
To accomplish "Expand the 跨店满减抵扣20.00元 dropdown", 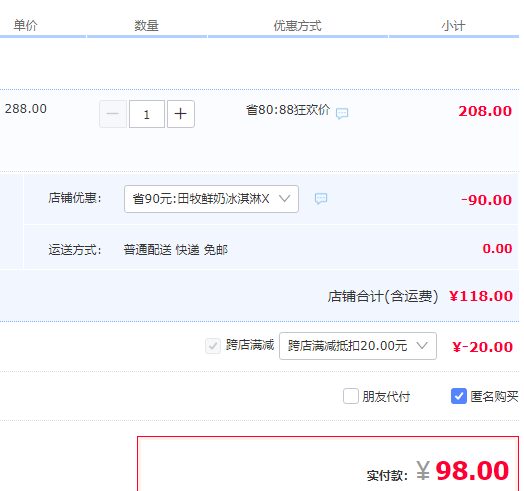I will 358,346.
